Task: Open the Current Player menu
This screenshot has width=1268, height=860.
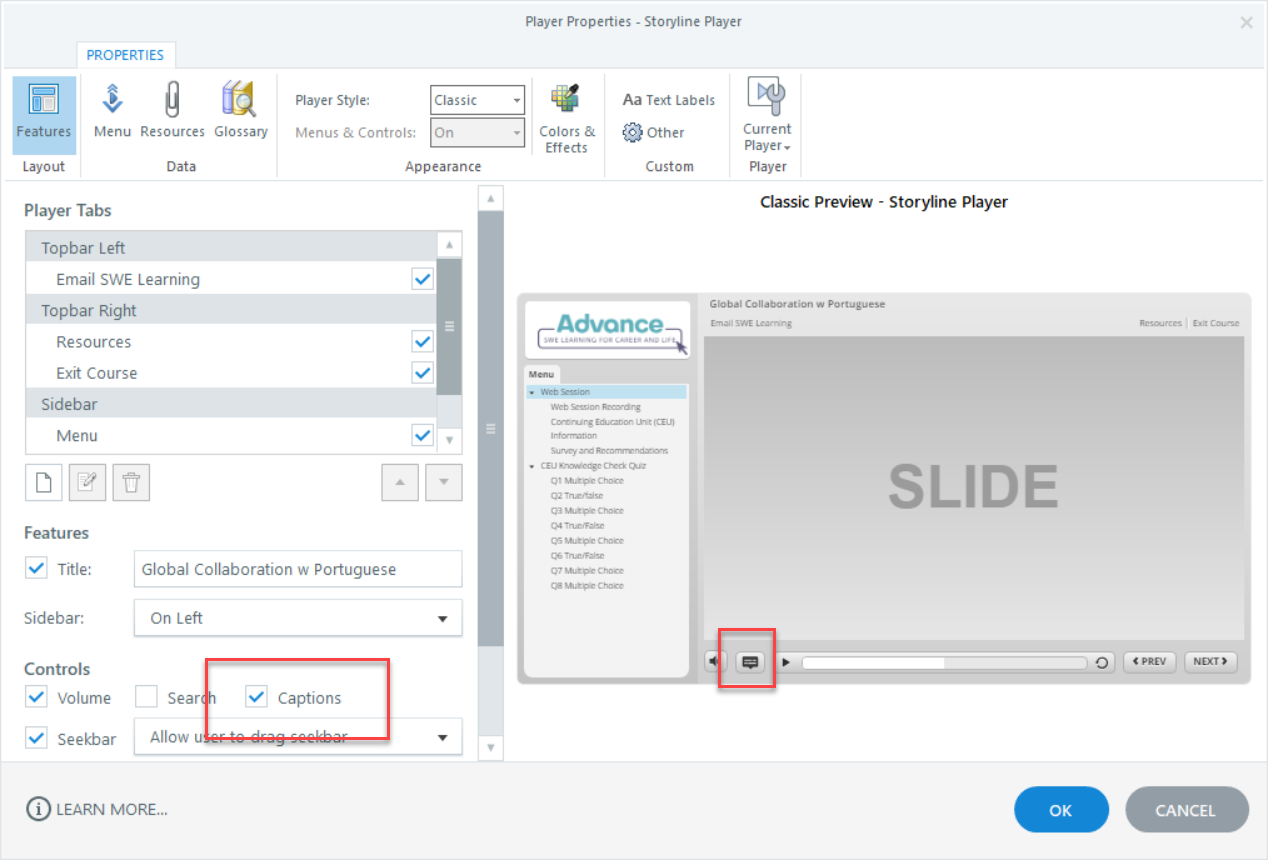Action: coord(766,117)
